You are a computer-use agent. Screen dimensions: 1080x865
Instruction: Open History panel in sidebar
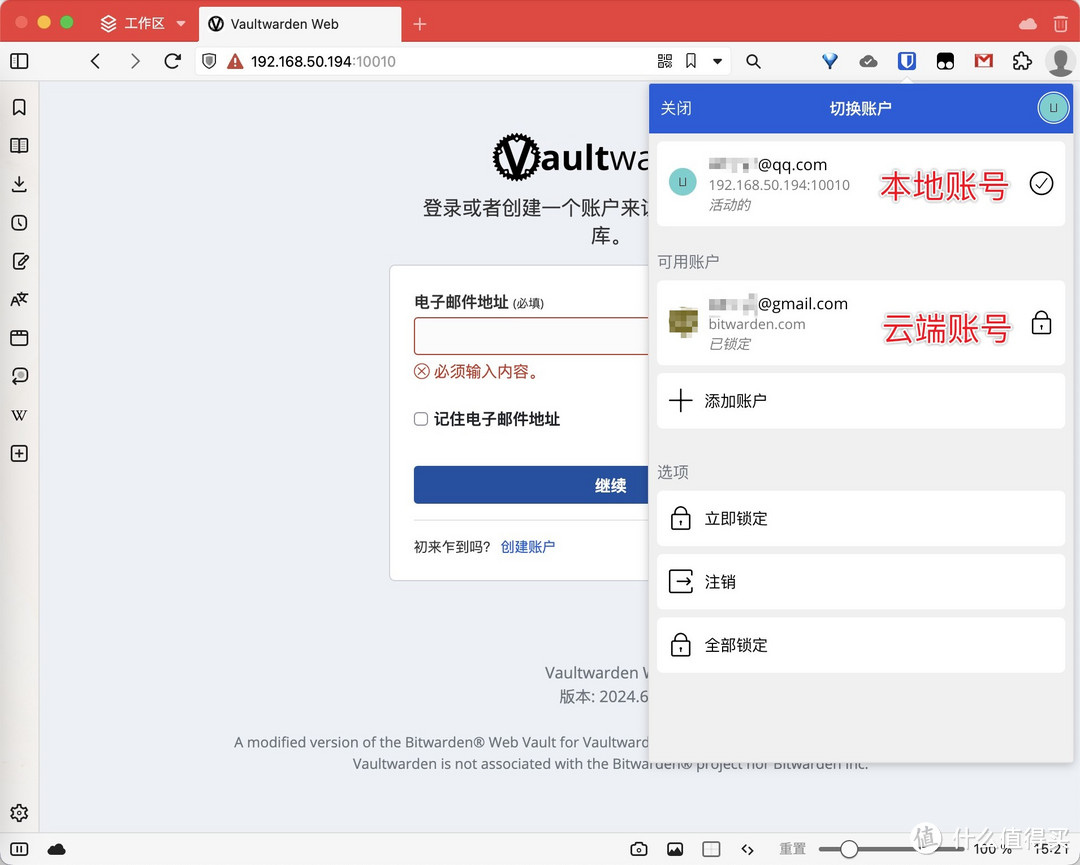click(19, 222)
